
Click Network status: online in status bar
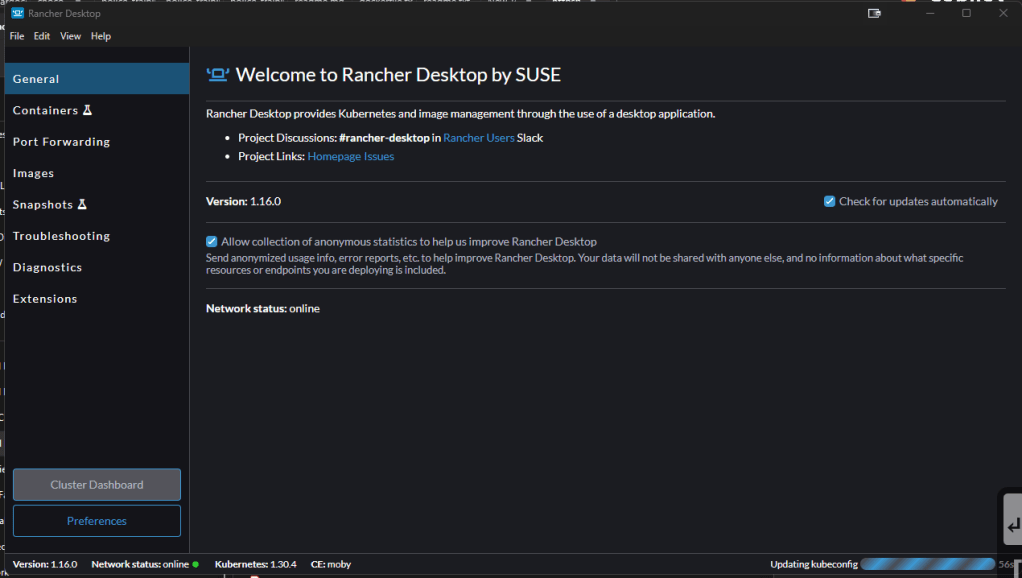(140, 564)
